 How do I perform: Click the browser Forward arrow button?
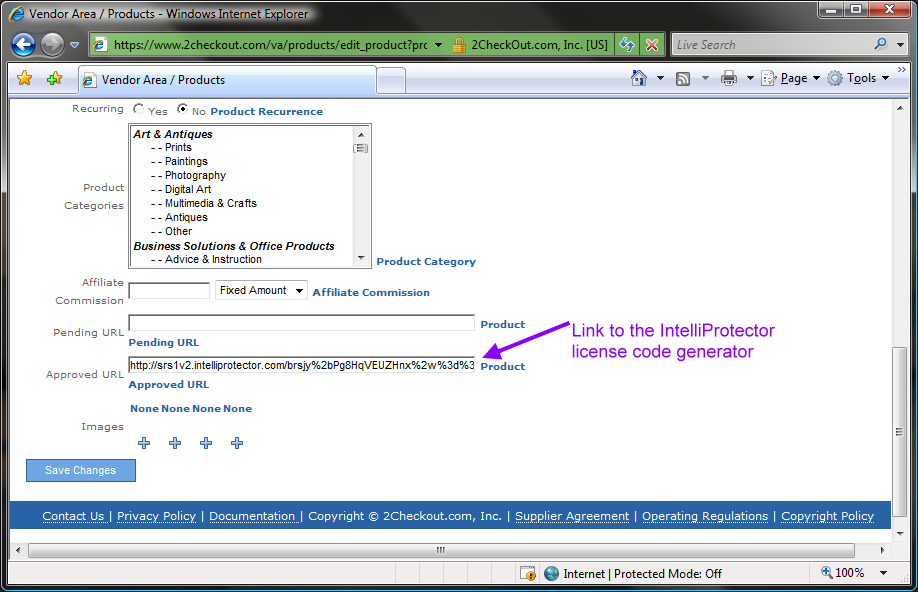52,45
